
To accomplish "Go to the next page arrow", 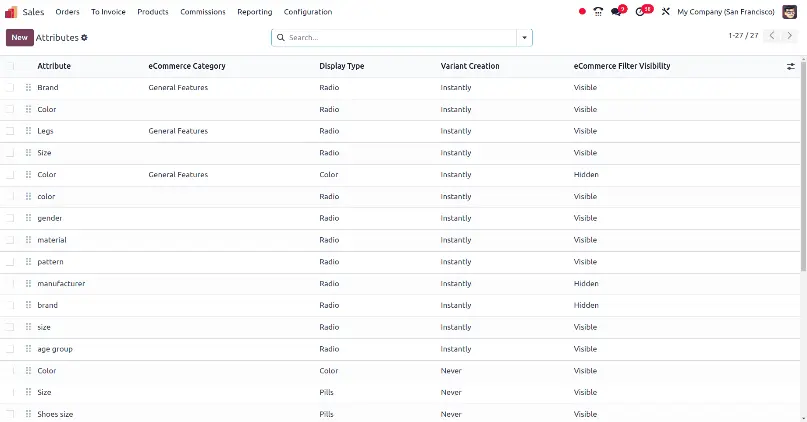I will pyautogui.click(x=789, y=36).
